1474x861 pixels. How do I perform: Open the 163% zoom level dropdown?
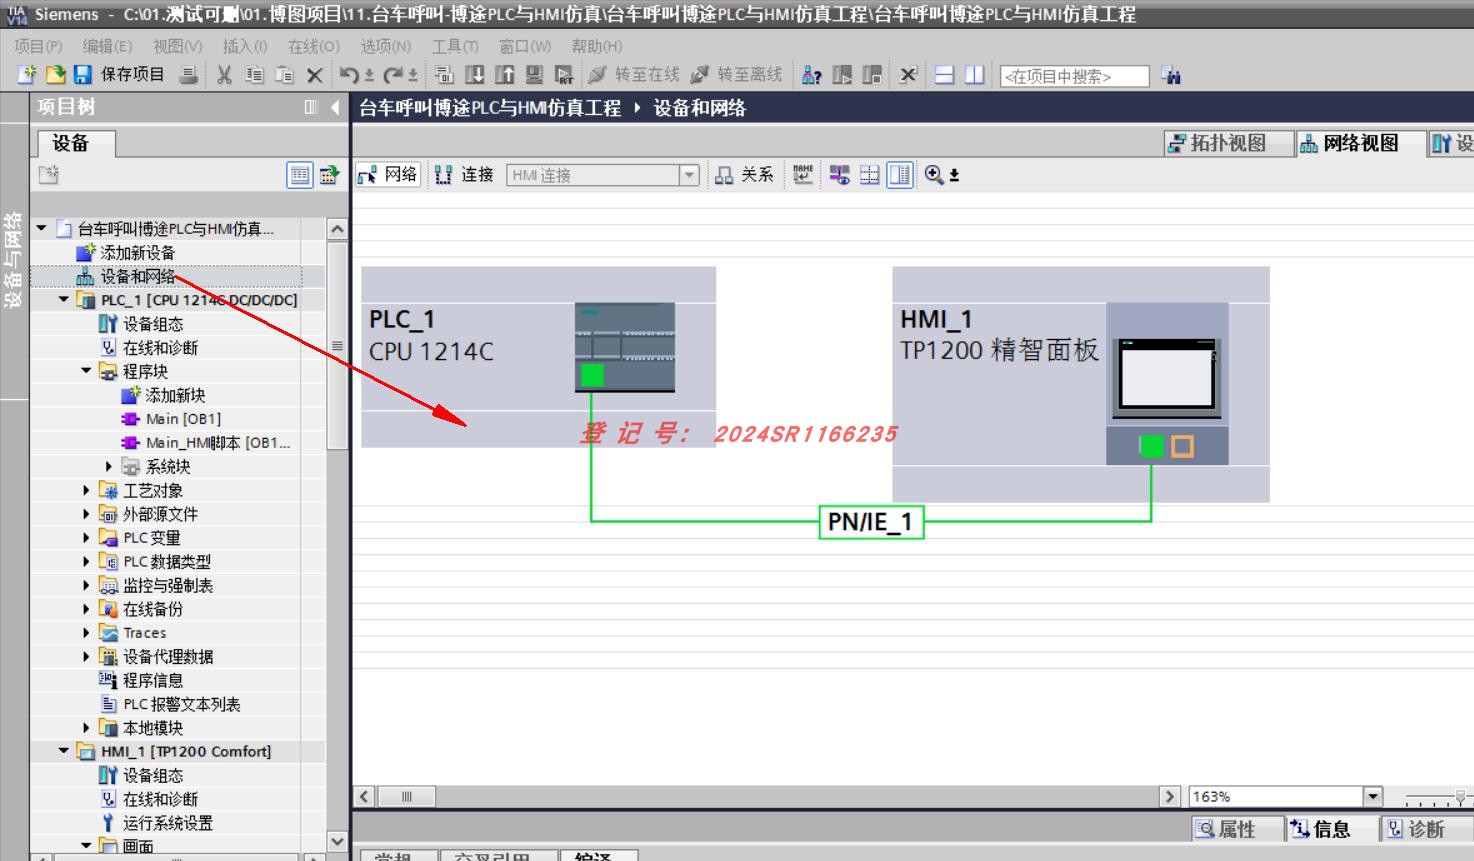1373,796
